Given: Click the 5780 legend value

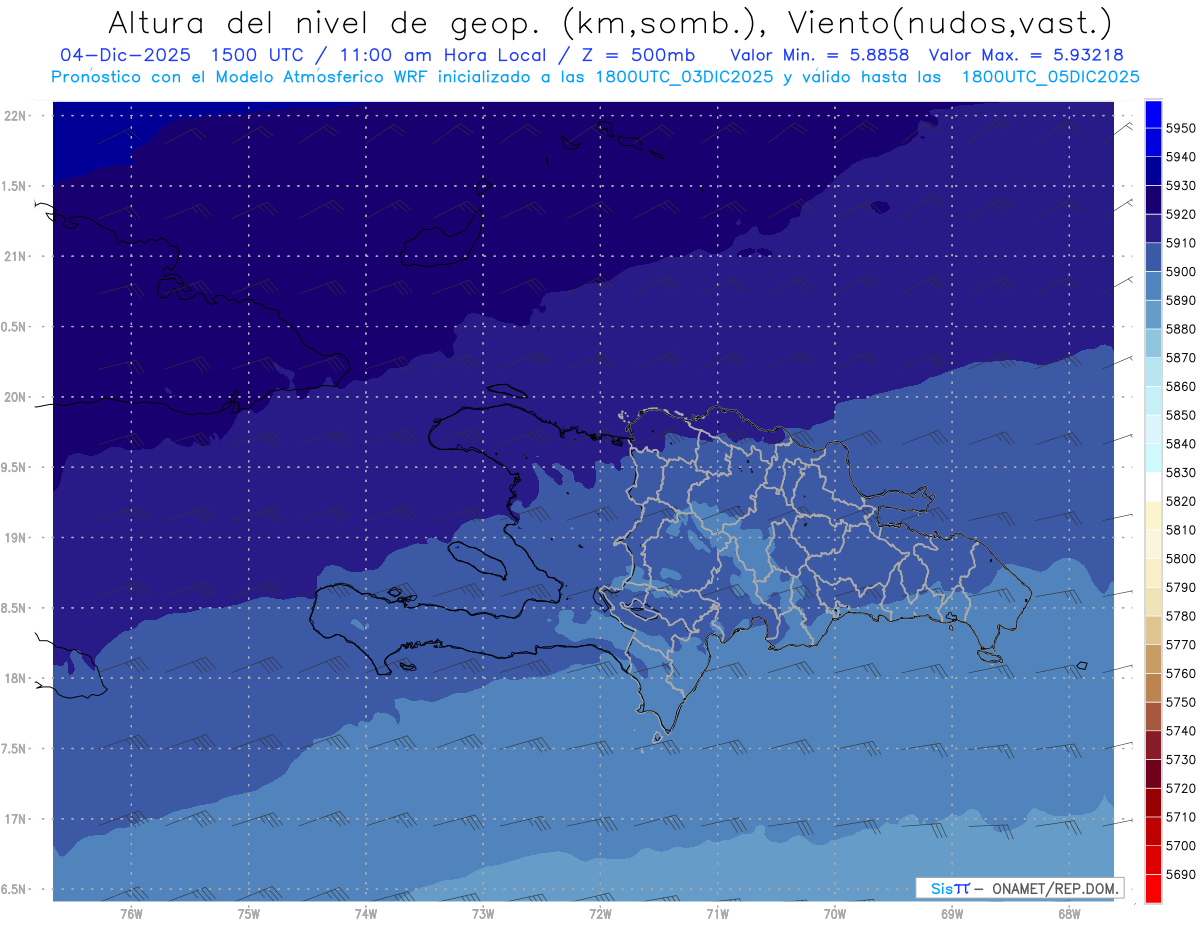Looking at the screenshot, I should coord(1181,616).
